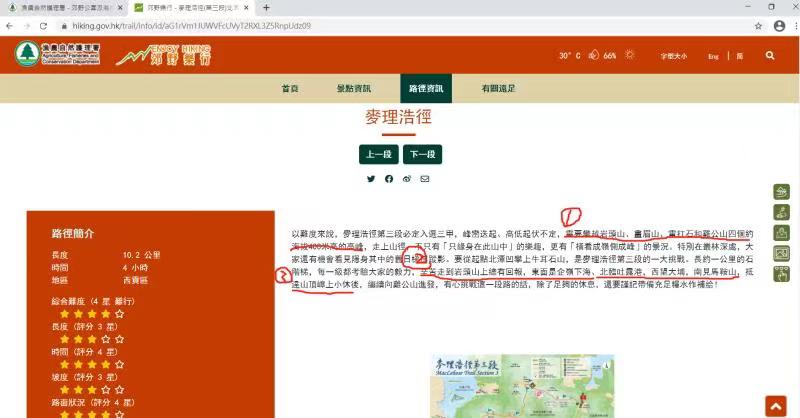Open the Enjoy Hiking logo

tap(165, 56)
